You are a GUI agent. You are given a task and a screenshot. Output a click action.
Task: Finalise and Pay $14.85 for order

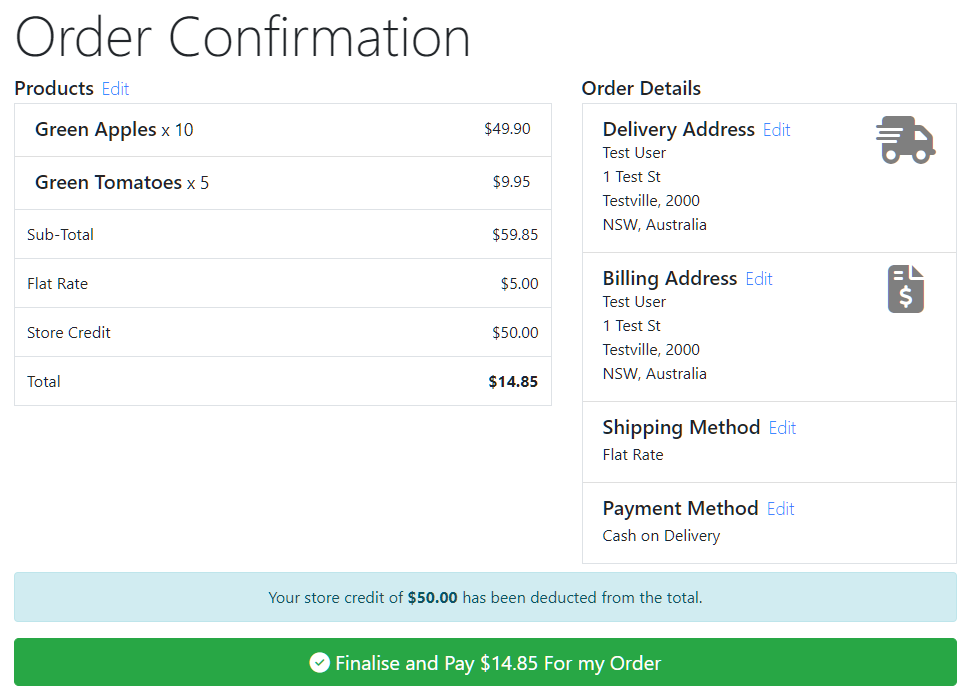(x=485, y=662)
